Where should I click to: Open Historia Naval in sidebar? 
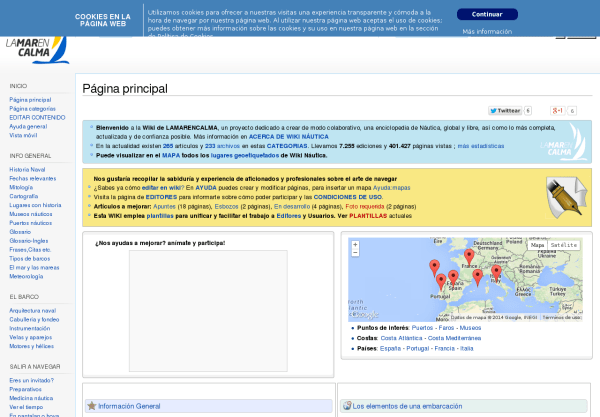(x=28, y=169)
